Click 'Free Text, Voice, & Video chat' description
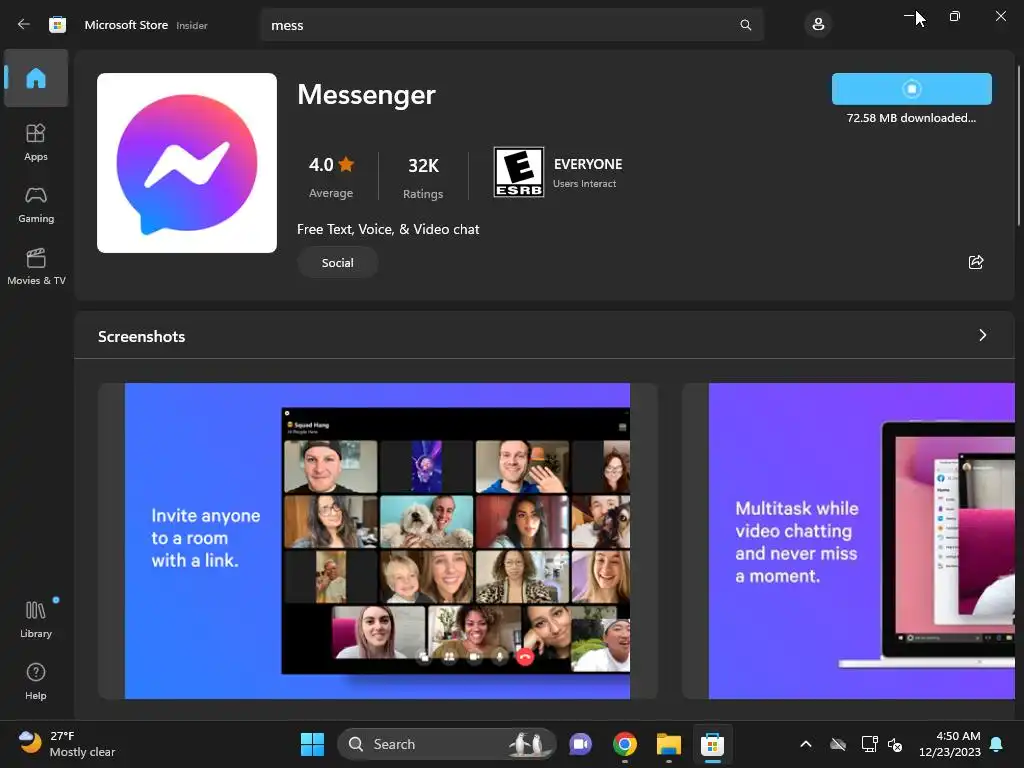Viewport: 1024px width, 768px height. pos(388,229)
